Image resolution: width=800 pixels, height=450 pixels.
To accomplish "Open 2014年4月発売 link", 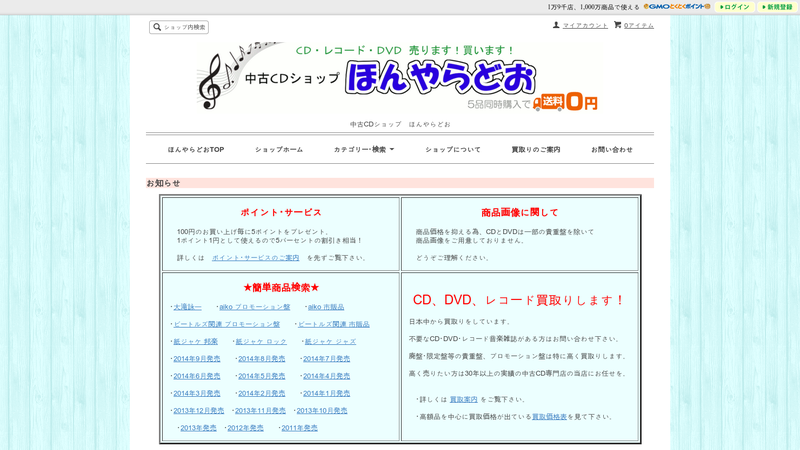I will pos(327,377).
